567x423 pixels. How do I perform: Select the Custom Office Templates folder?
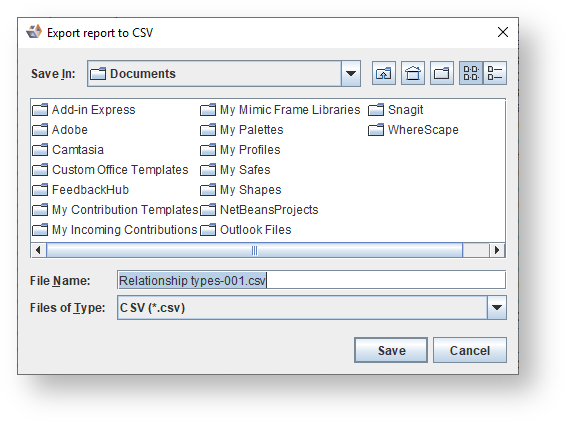(110, 170)
